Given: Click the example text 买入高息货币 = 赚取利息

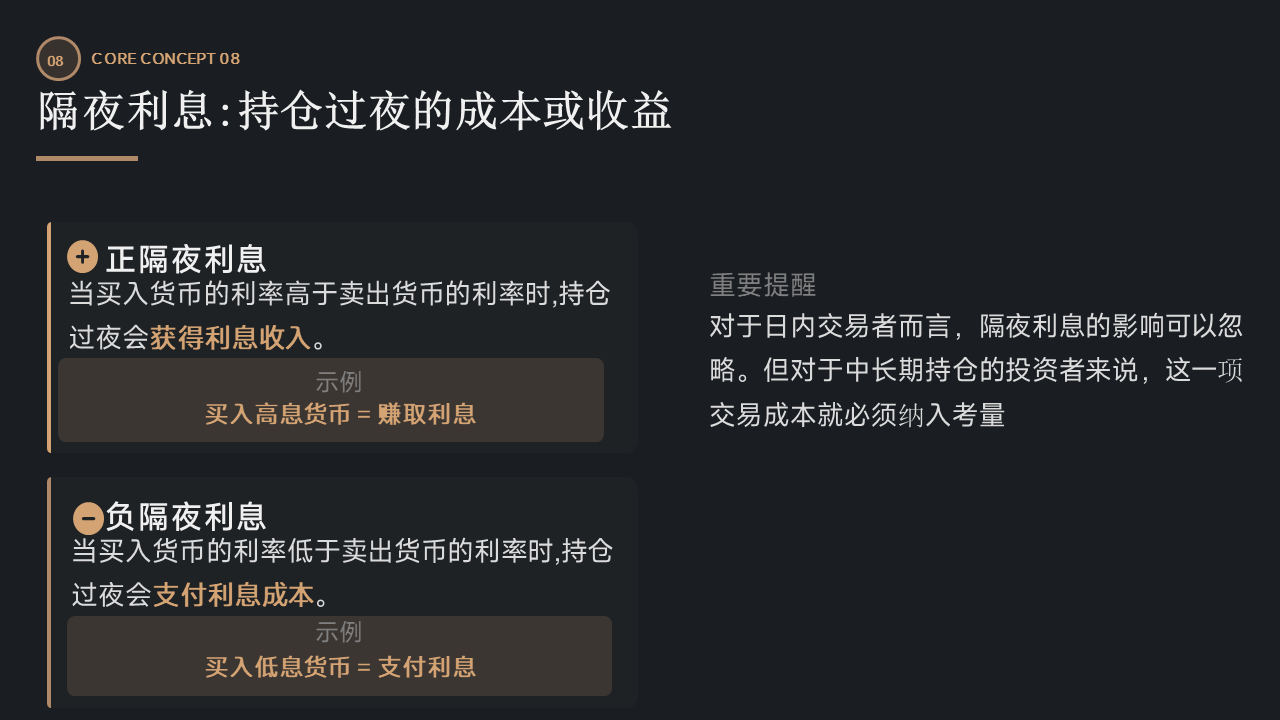Looking at the screenshot, I should [x=340, y=414].
